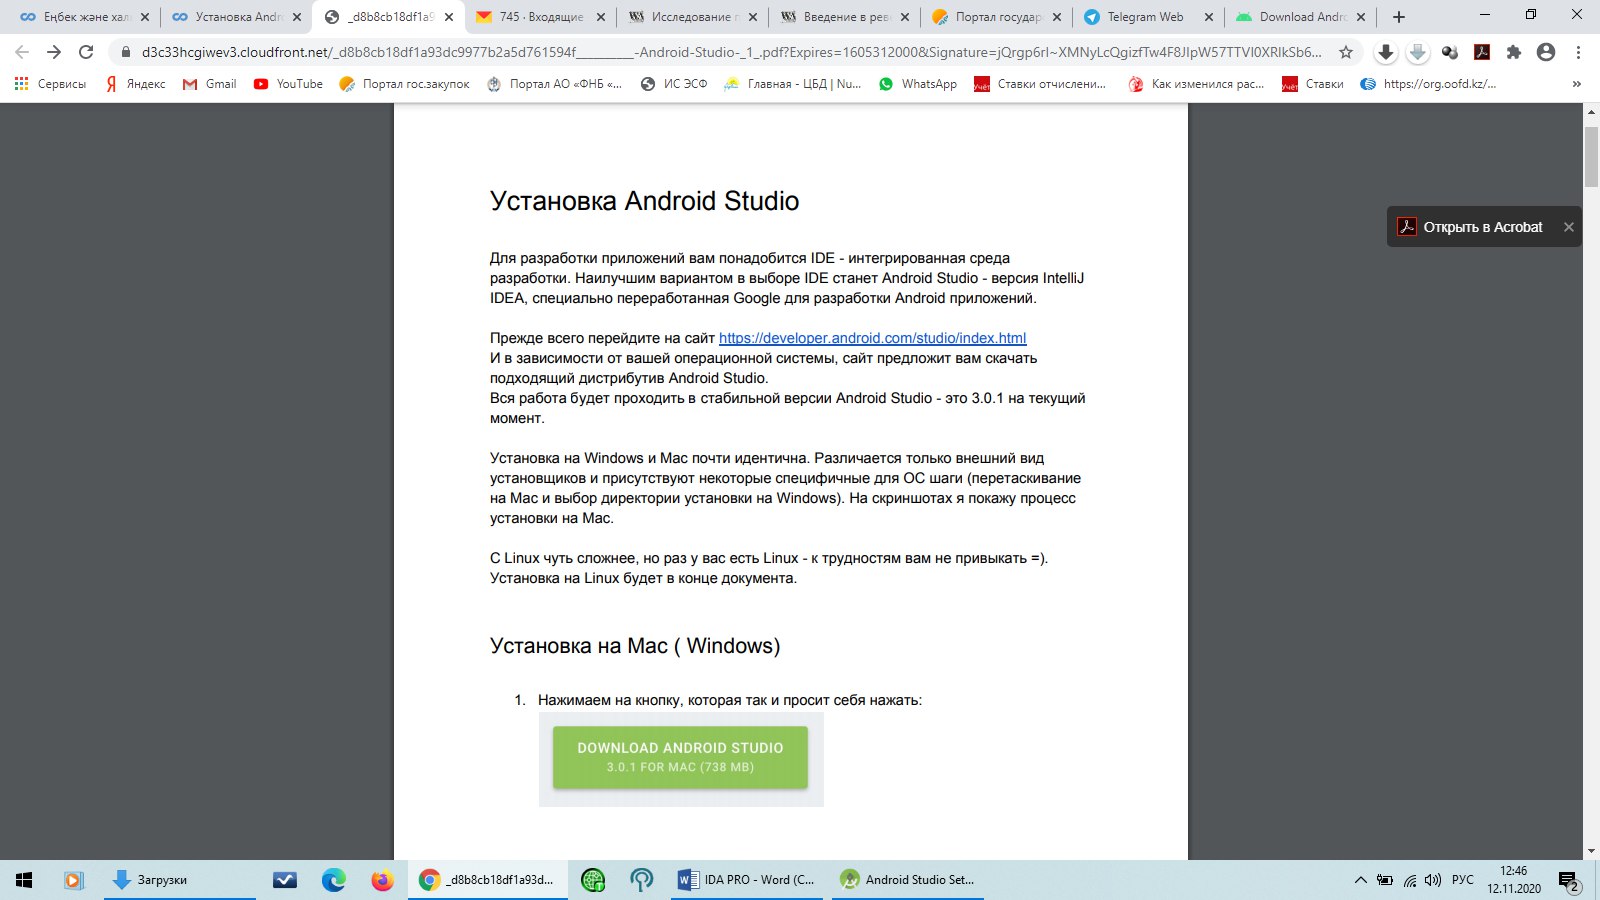Viewport: 1600px width, 900px height.
Task: Expand the hidden bookmarks chevron
Action: coord(1577,84)
